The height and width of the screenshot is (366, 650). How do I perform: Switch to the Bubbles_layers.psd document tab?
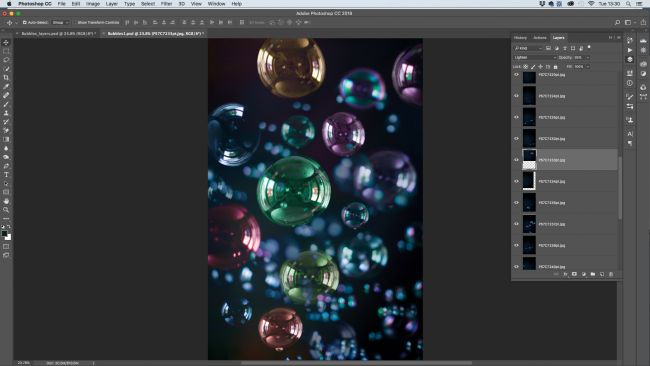tap(57, 34)
